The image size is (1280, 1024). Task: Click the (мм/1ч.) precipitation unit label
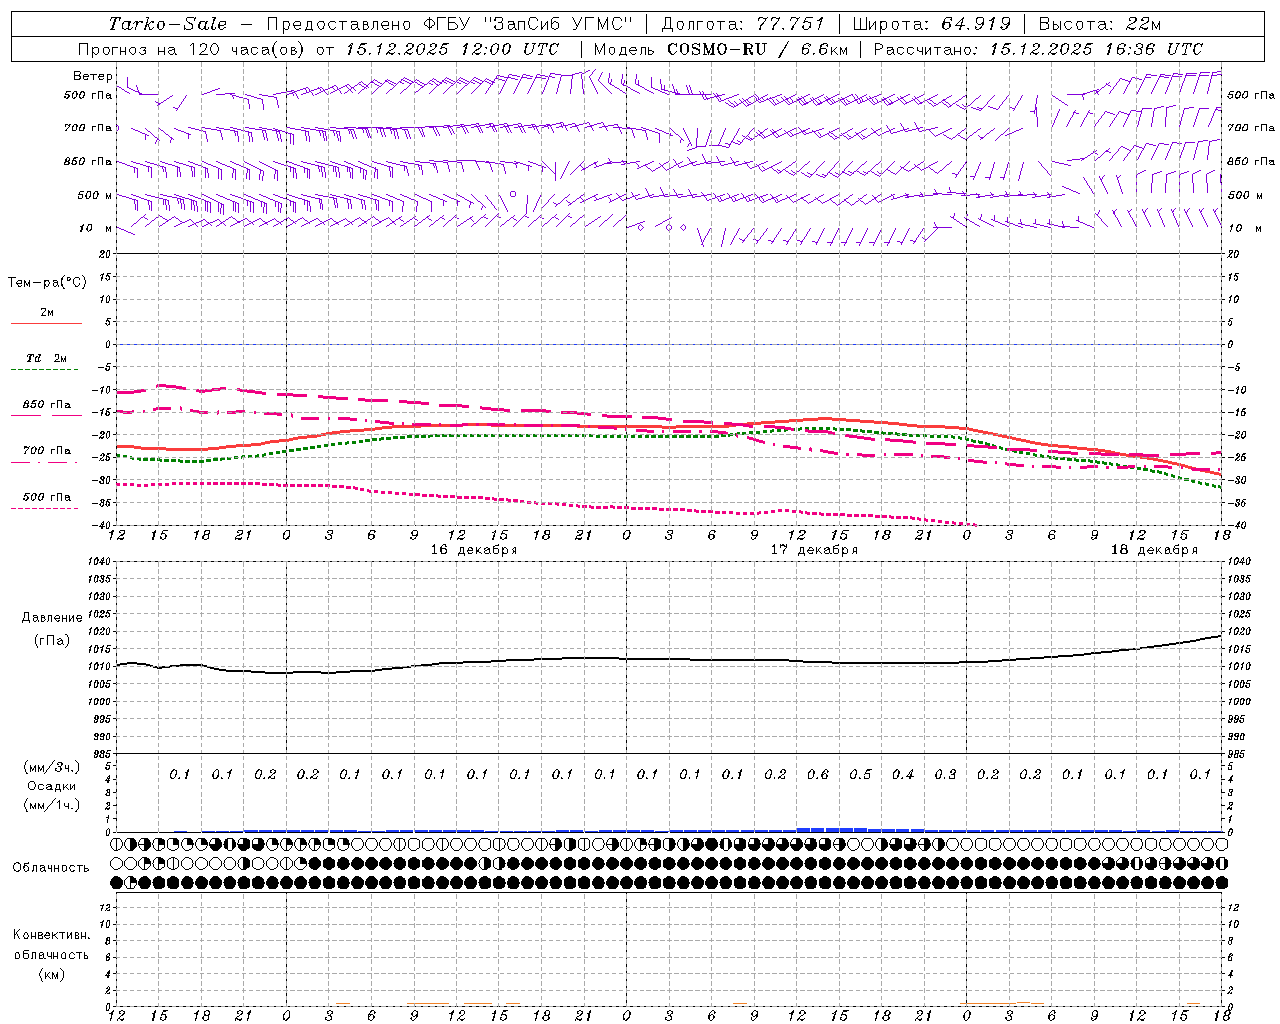click(x=52, y=805)
